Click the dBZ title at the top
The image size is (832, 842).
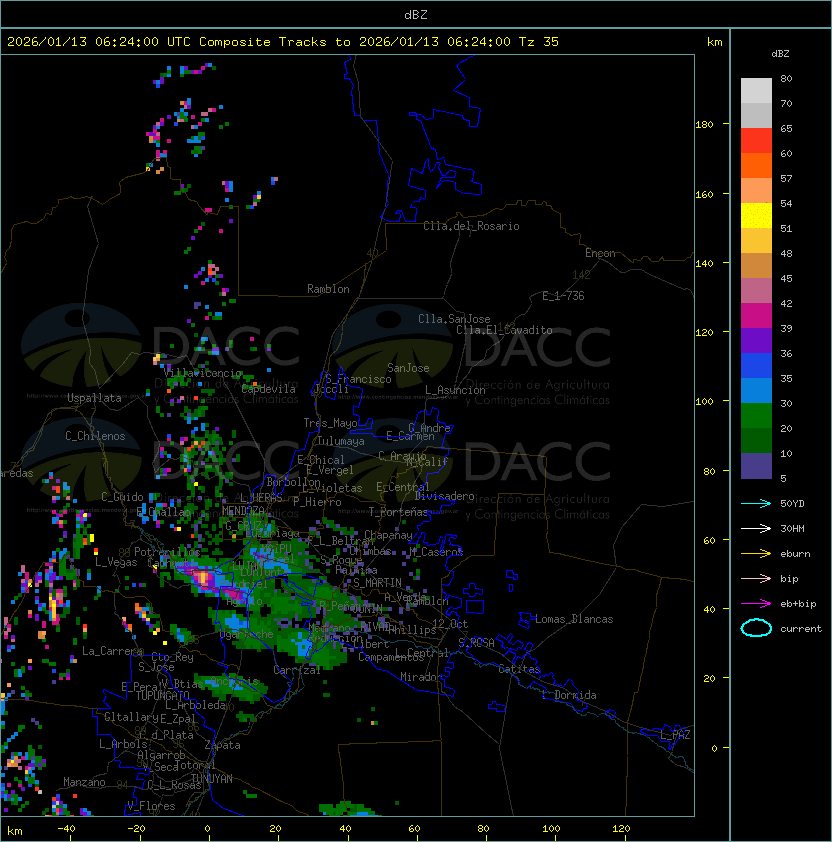tap(416, 14)
